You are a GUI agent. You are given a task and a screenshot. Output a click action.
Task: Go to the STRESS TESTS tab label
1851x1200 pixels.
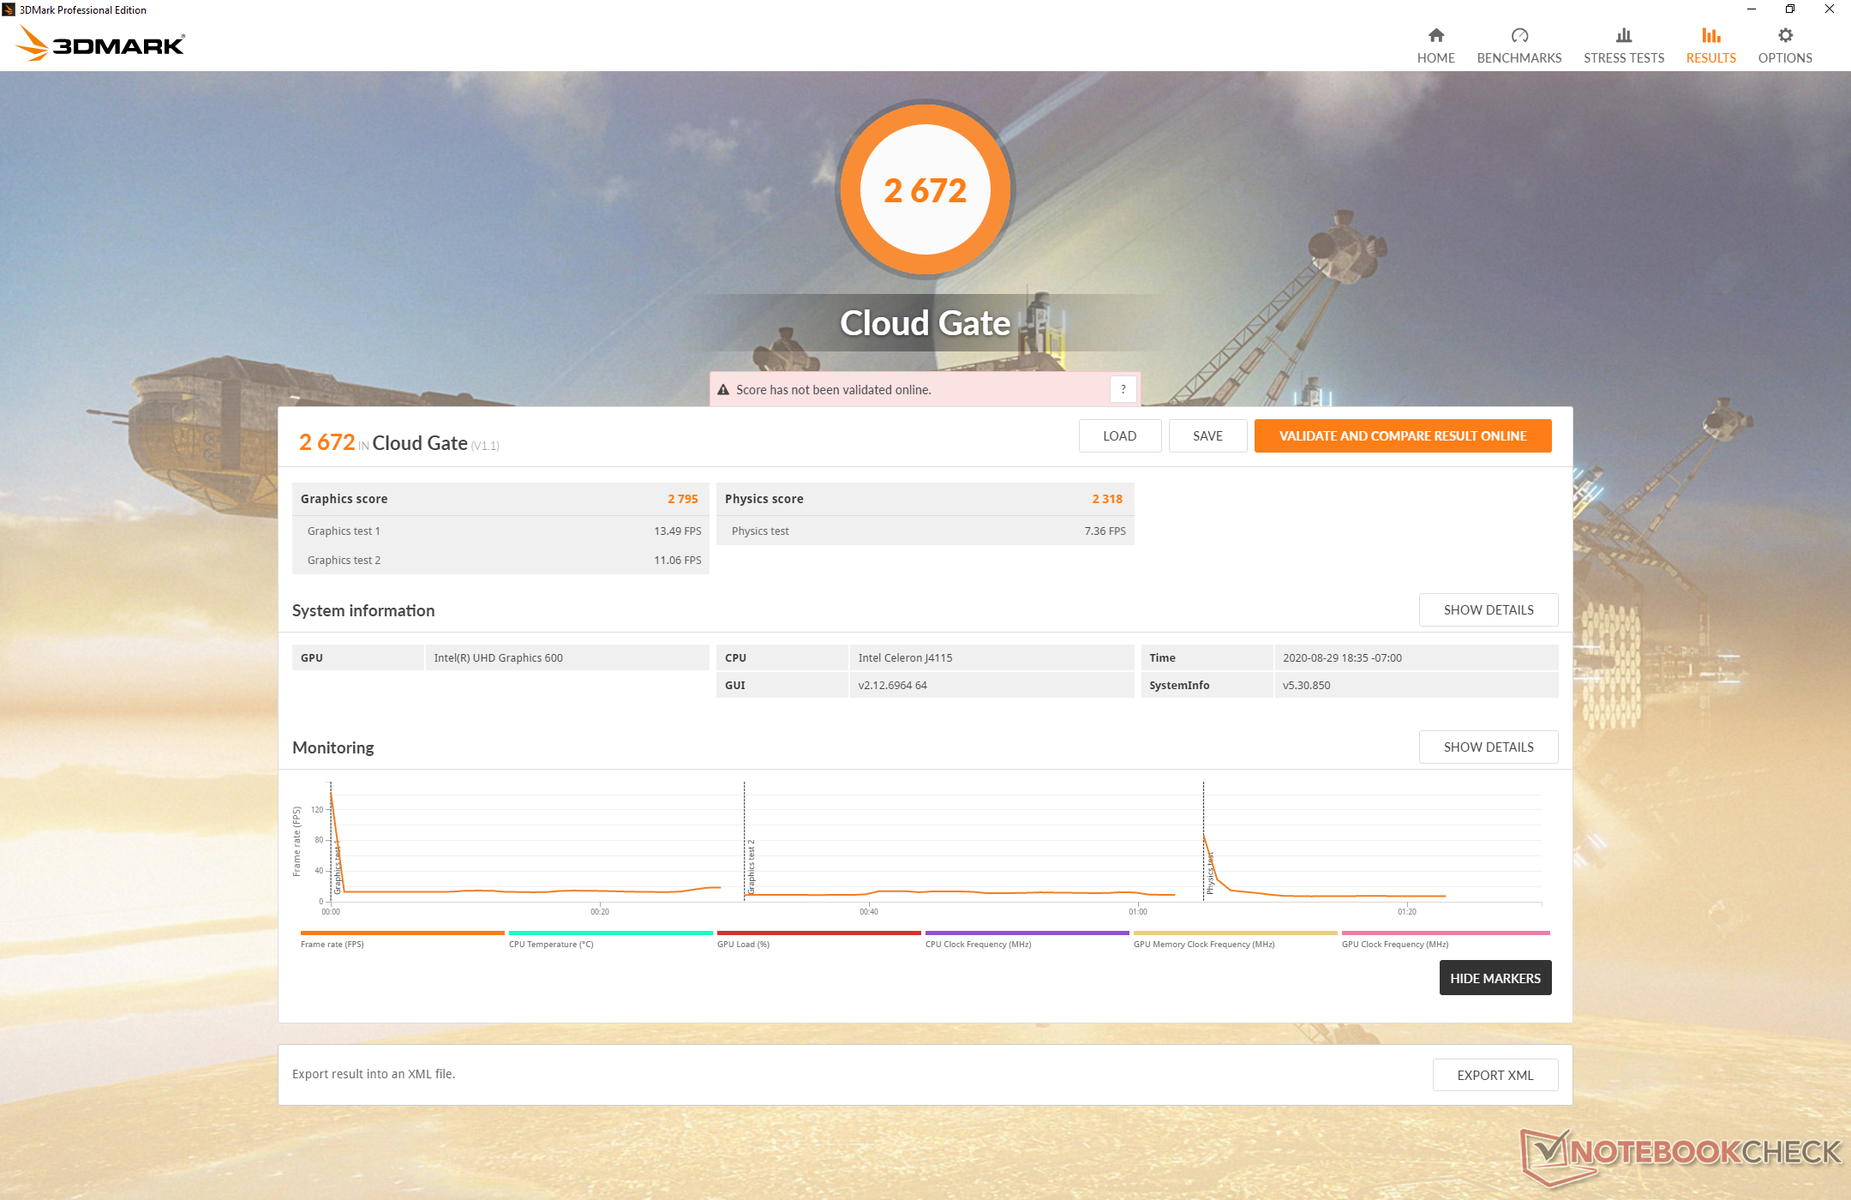click(x=1623, y=58)
